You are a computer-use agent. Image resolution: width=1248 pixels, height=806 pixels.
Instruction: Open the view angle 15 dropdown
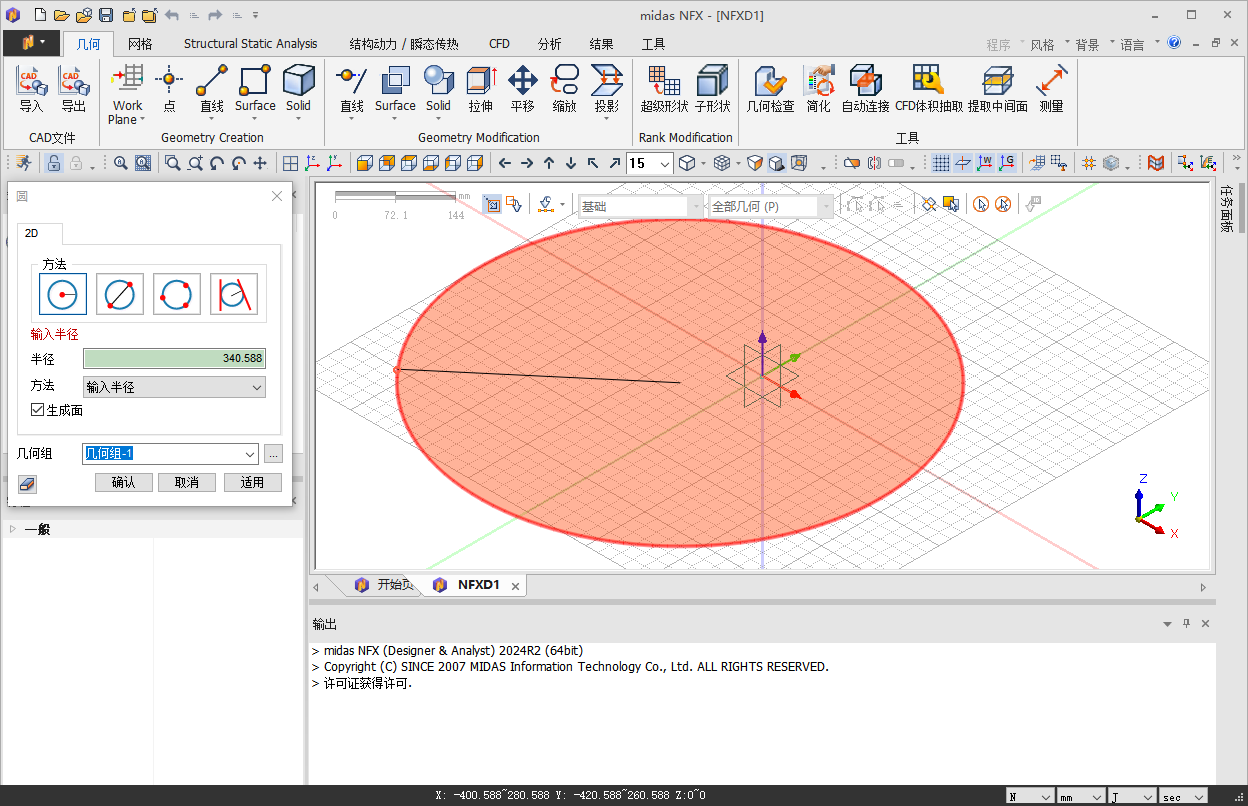[649, 163]
